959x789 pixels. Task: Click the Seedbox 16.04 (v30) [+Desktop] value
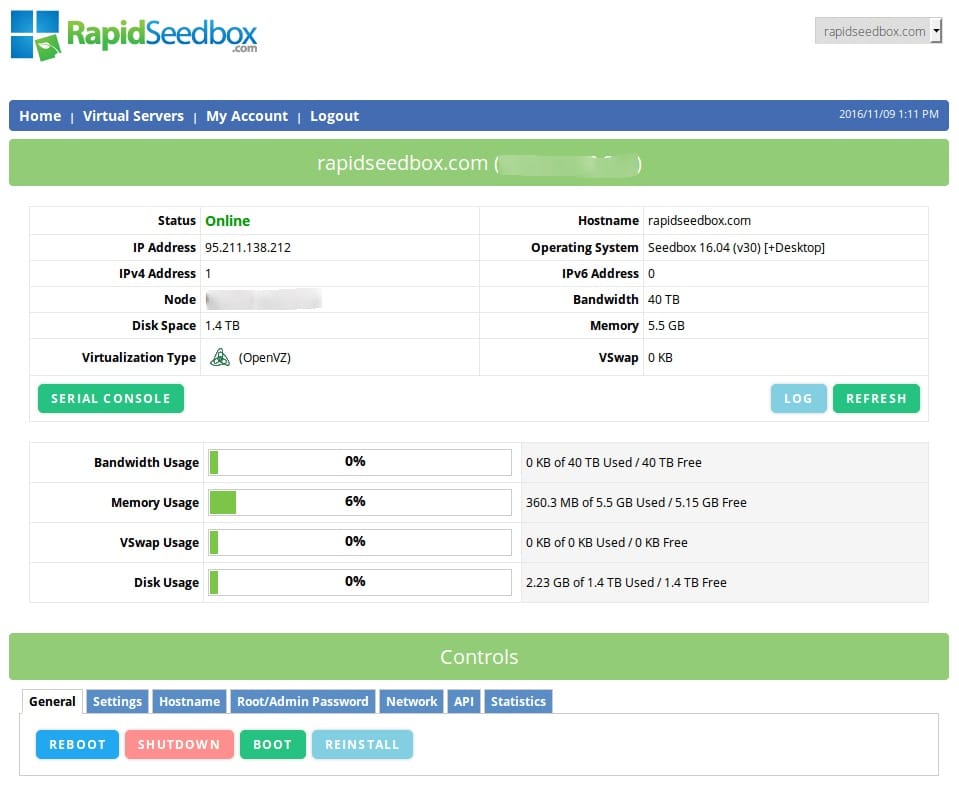coord(736,248)
